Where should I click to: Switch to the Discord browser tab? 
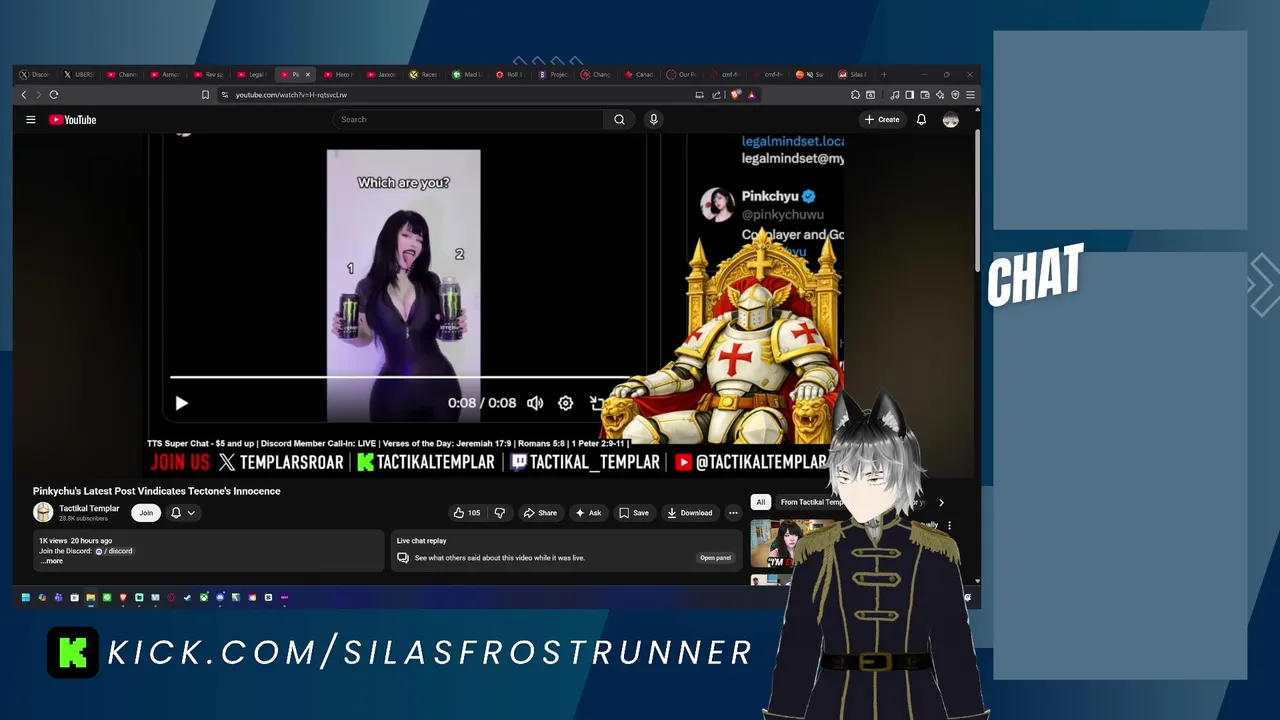point(35,74)
